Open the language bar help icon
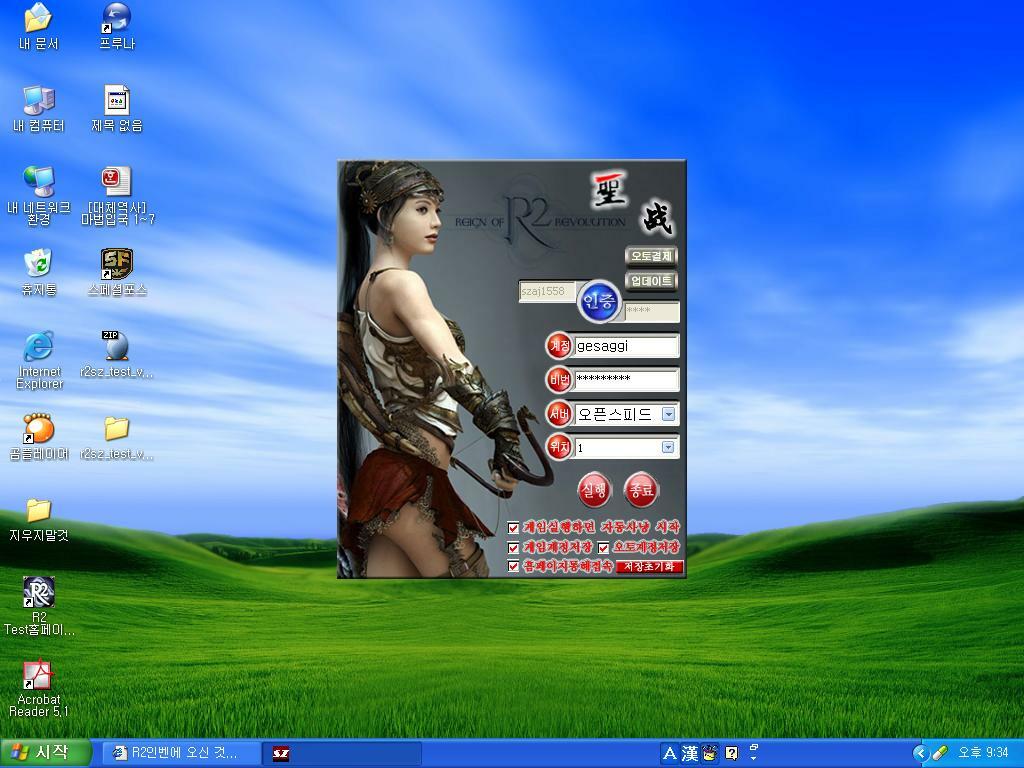The height and width of the screenshot is (768, 1024). click(731, 754)
